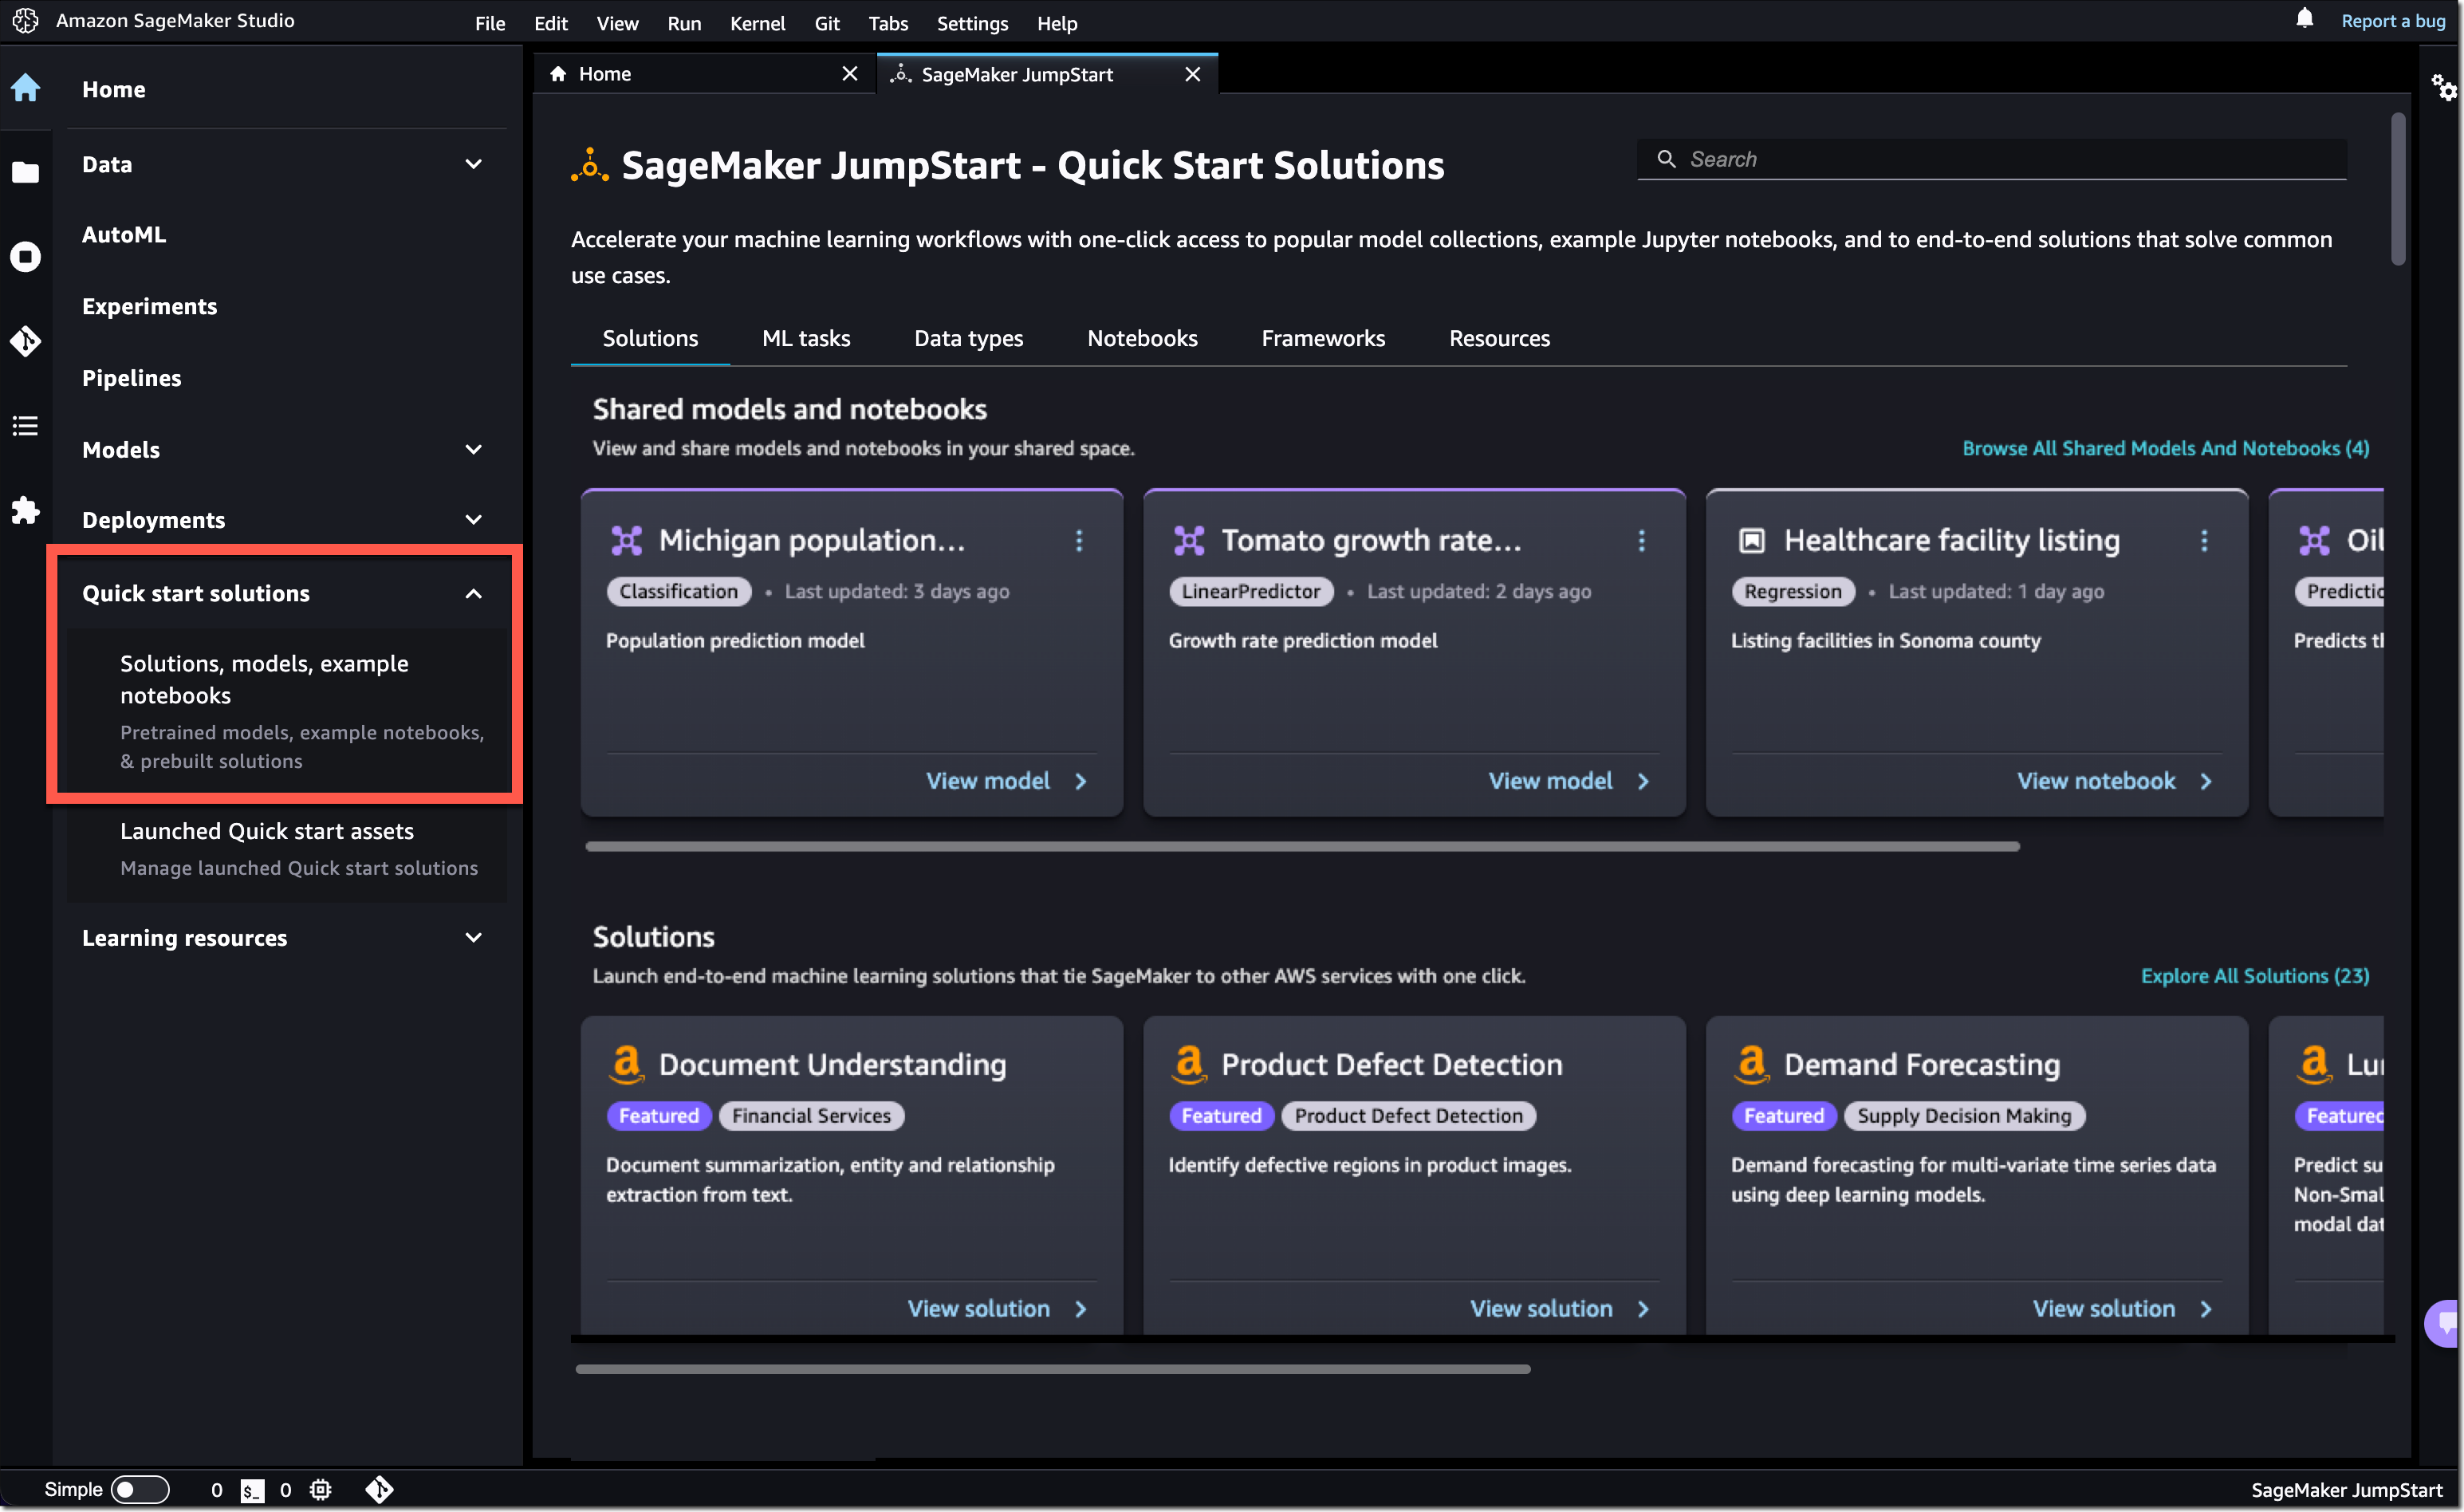Follow the Explore All Solutions link

pos(2255,975)
